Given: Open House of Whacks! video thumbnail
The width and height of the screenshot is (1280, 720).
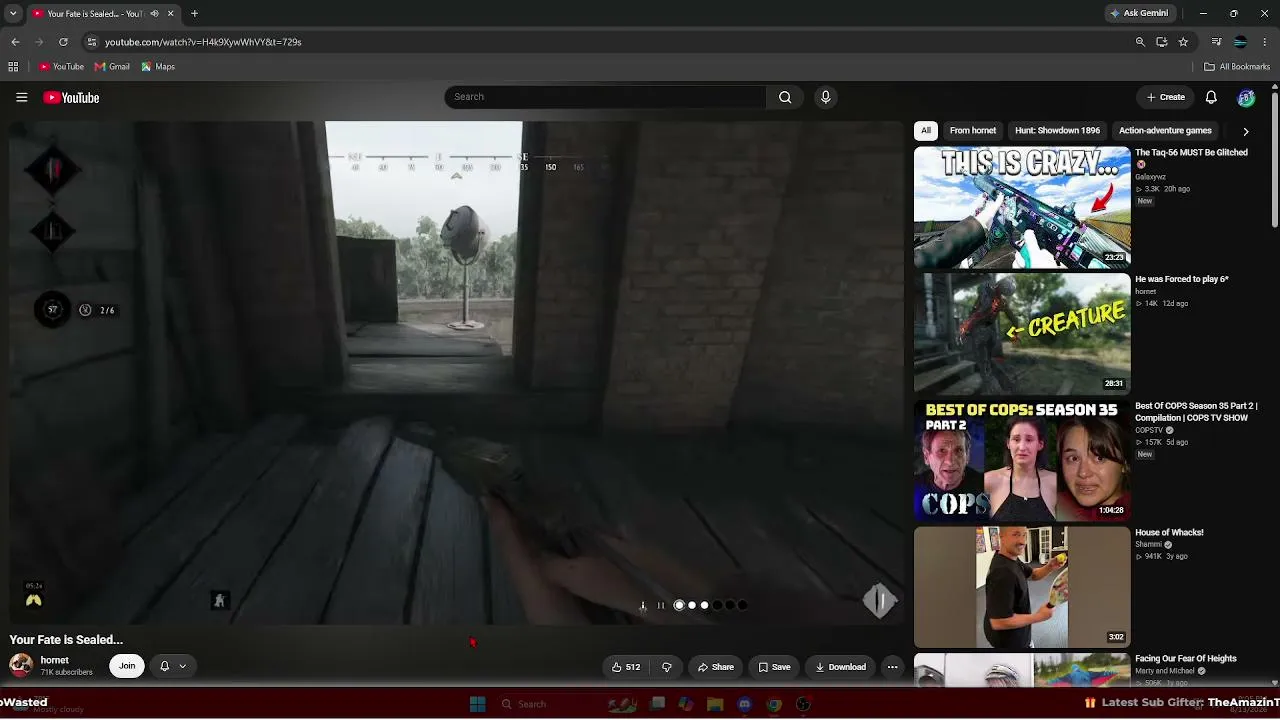Looking at the screenshot, I should (x=1022, y=587).
